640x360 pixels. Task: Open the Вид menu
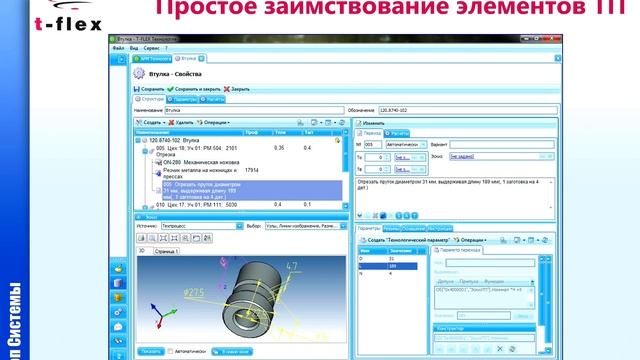pos(134,48)
